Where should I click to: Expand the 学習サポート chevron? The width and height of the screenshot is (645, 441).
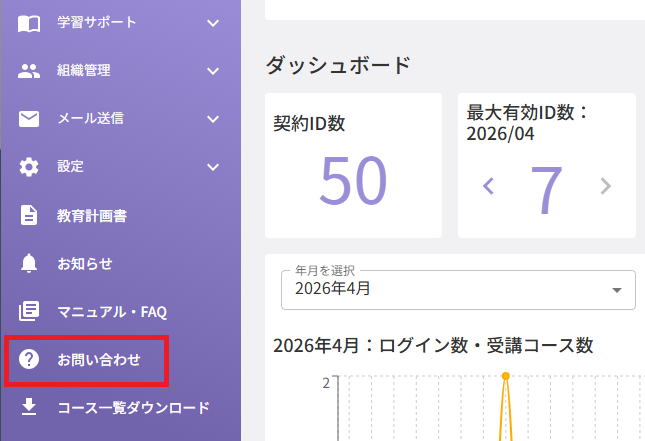pyautogui.click(x=213, y=23)
